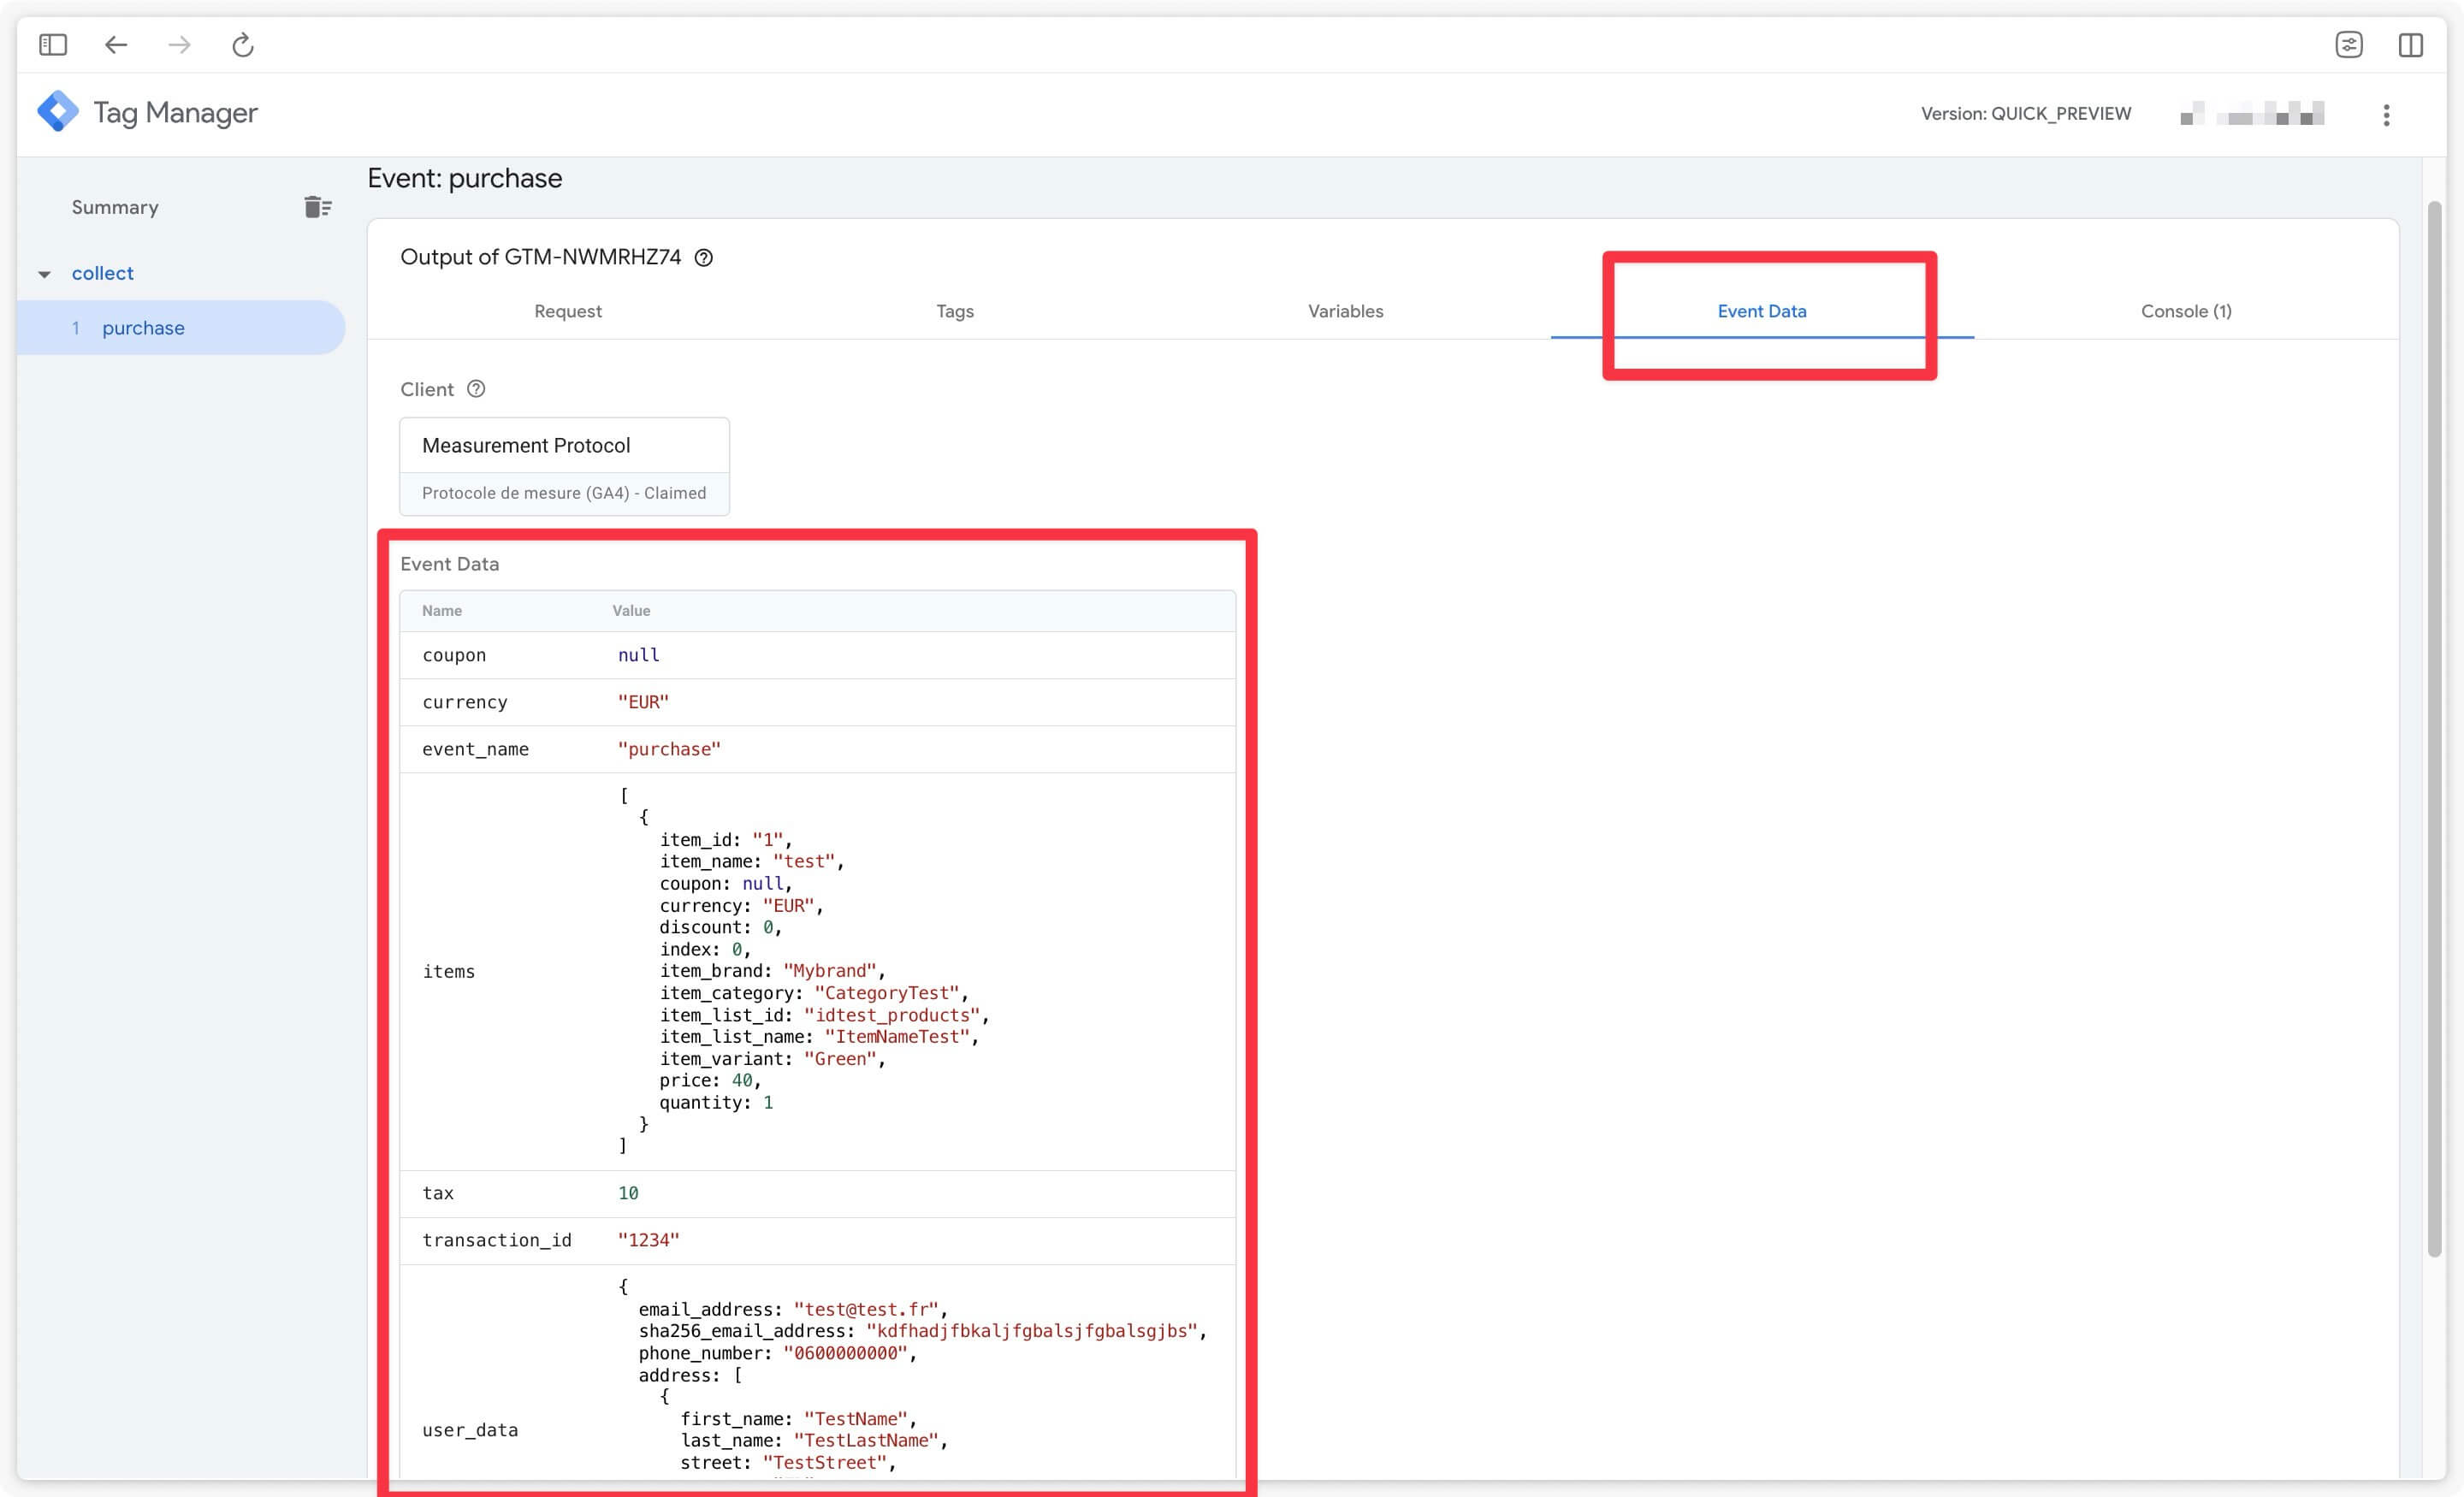
Task: Switch to the Tags tab
Action: (955, 311)
